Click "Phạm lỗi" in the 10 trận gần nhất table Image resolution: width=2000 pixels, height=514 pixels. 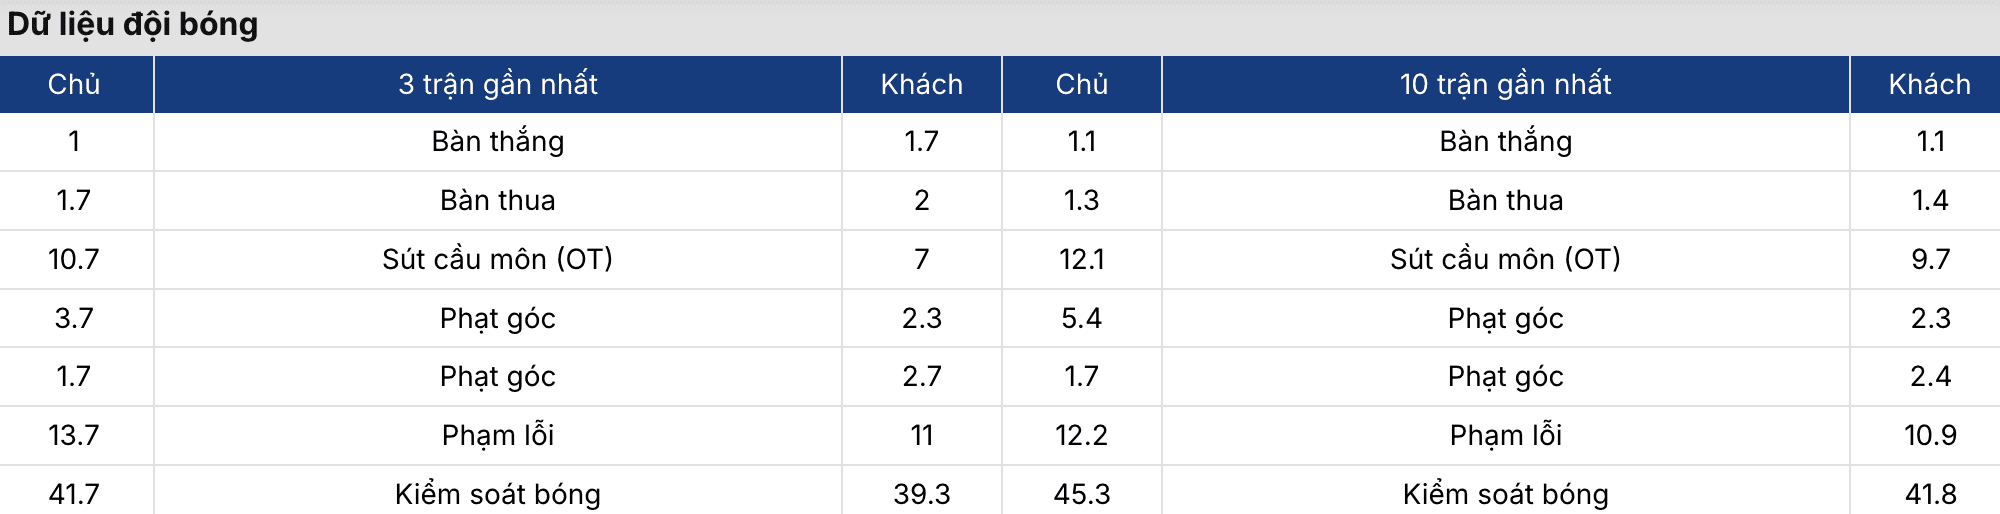point(1505,435)
